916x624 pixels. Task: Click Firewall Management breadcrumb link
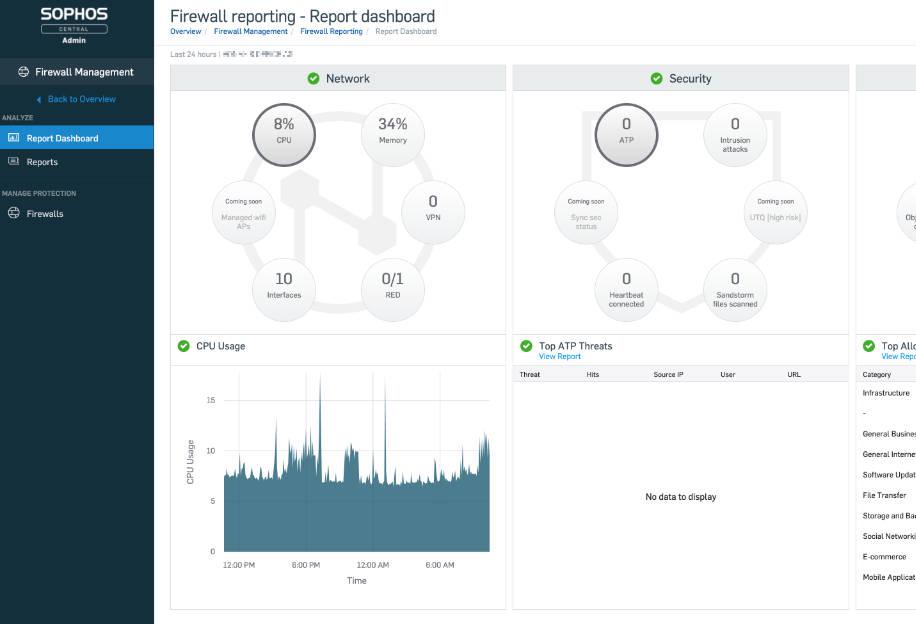click(251, 32)
